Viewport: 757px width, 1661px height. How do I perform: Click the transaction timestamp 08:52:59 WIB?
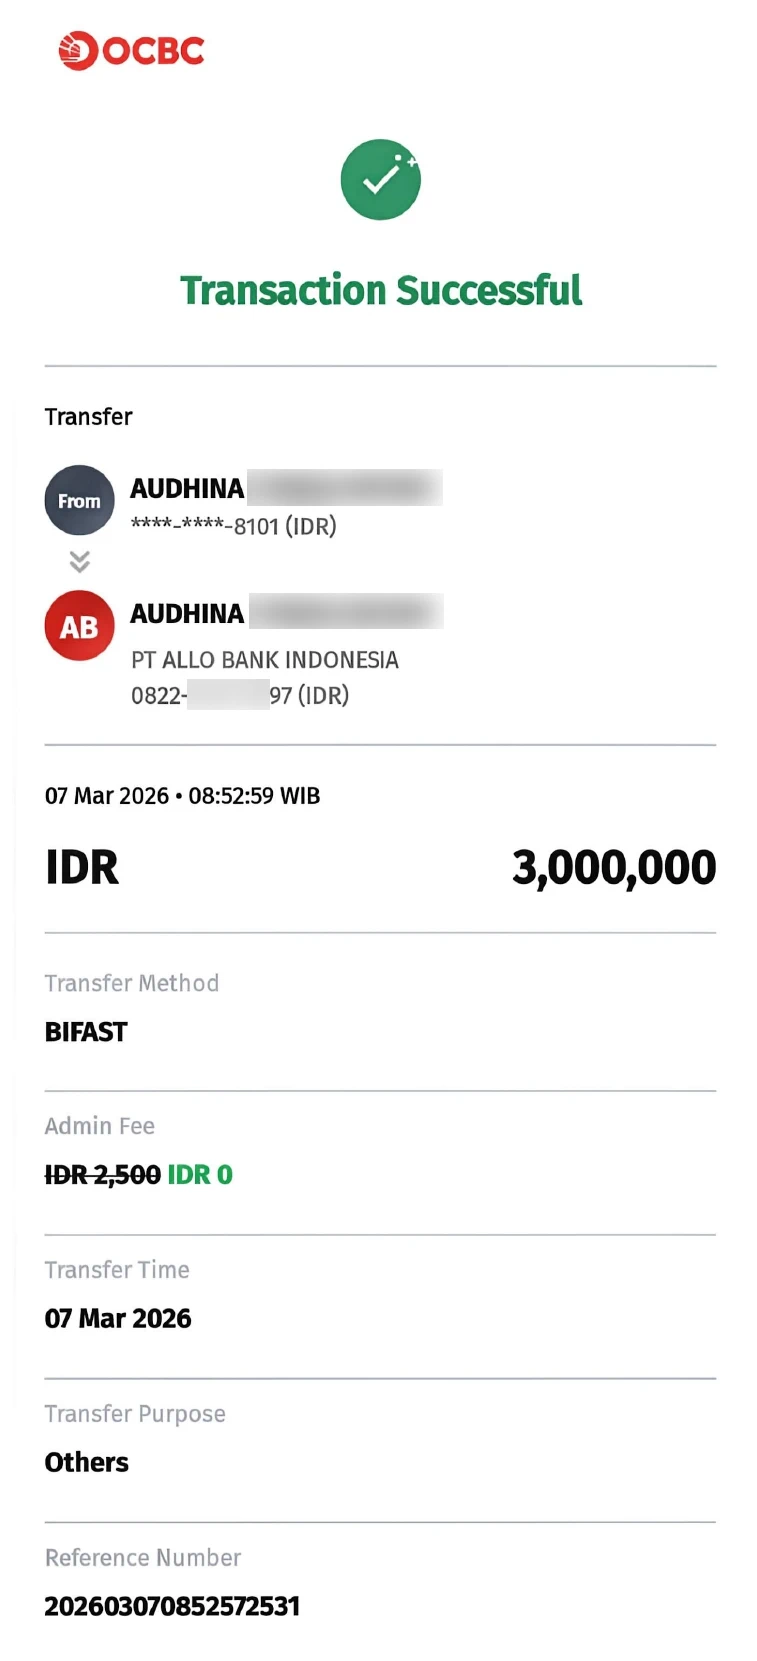coord(253,796)
